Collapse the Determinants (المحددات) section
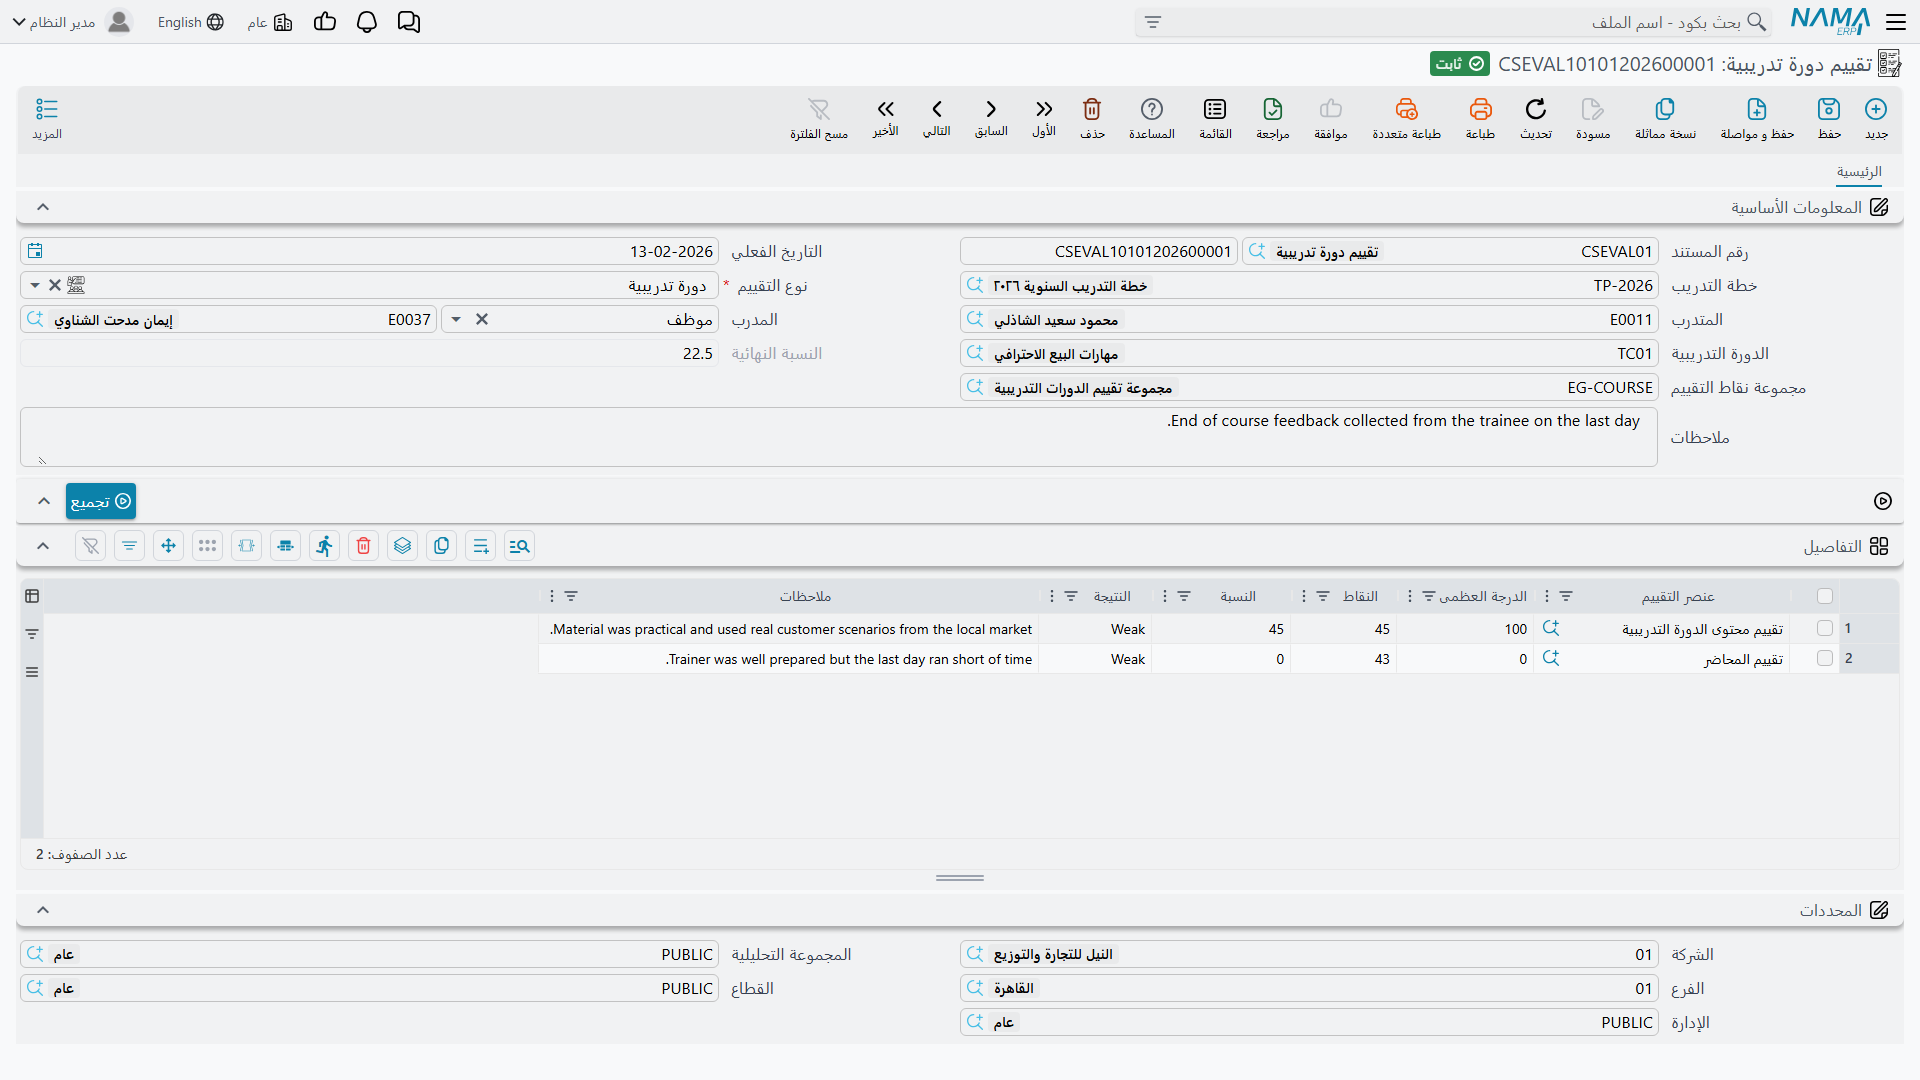The image size is (1920, 1080). [43, 910]
